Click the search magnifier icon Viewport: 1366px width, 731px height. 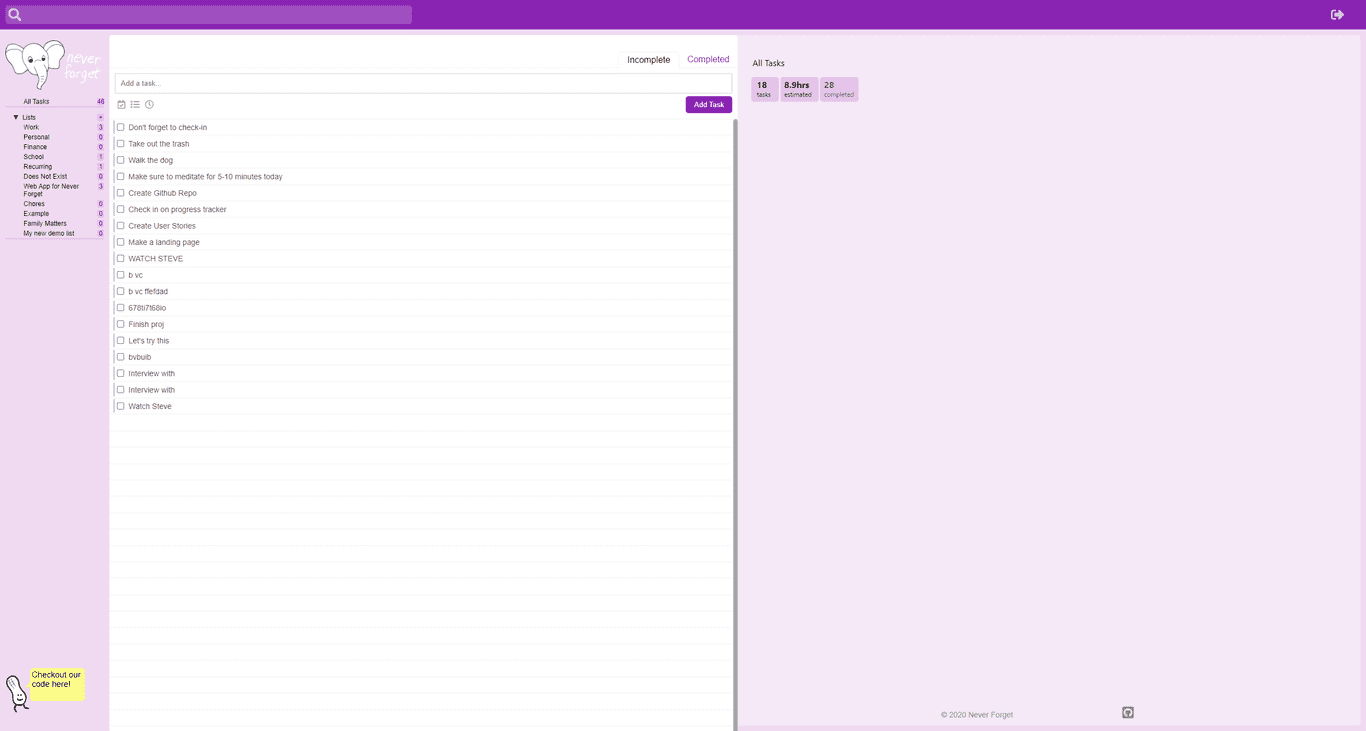coord(15,15)
